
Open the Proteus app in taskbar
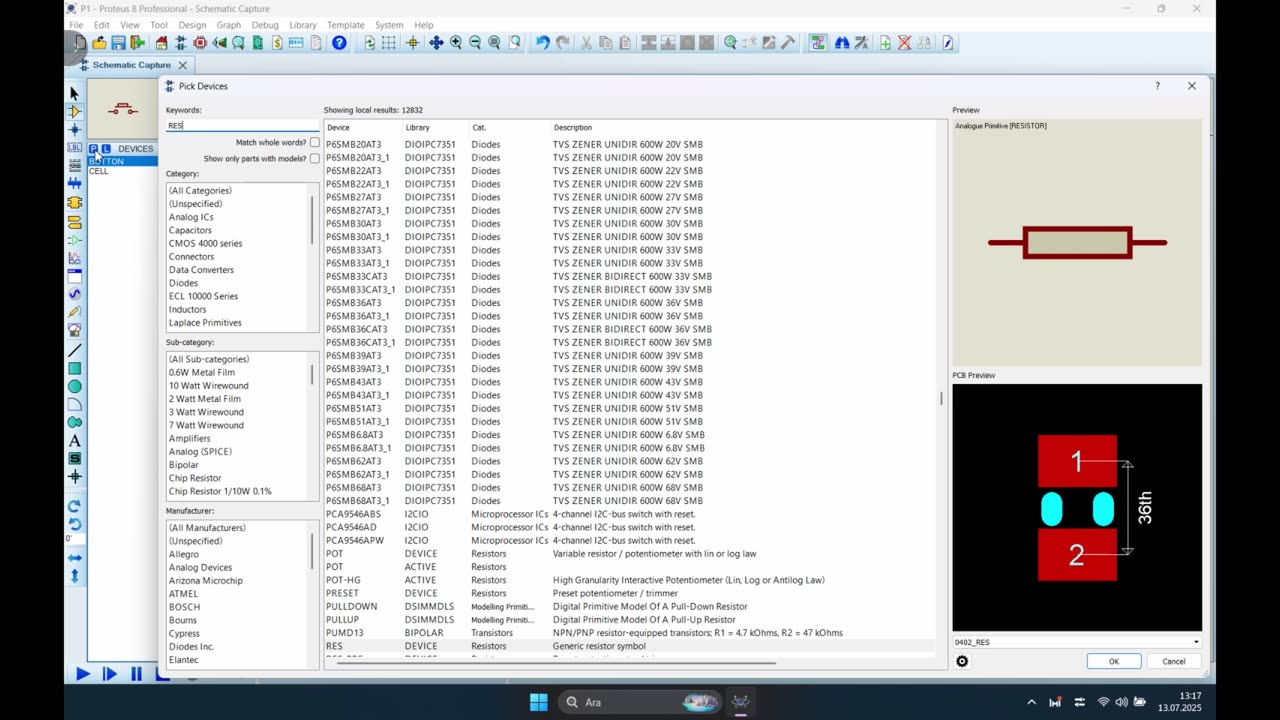[741, 702]
